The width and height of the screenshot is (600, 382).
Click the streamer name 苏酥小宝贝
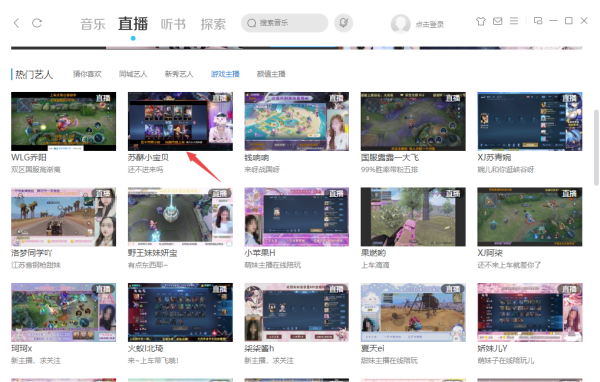(x=148, y=157)
